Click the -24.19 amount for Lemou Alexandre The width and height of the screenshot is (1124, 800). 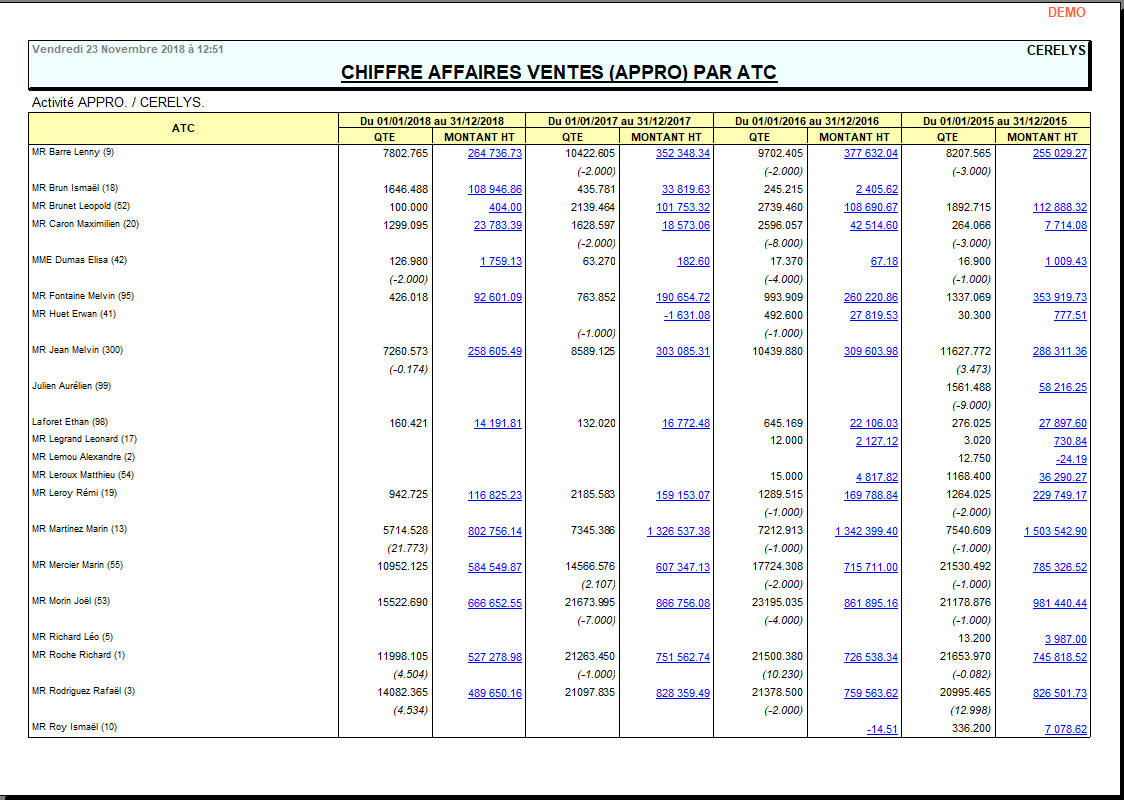tap(1071, 459)
